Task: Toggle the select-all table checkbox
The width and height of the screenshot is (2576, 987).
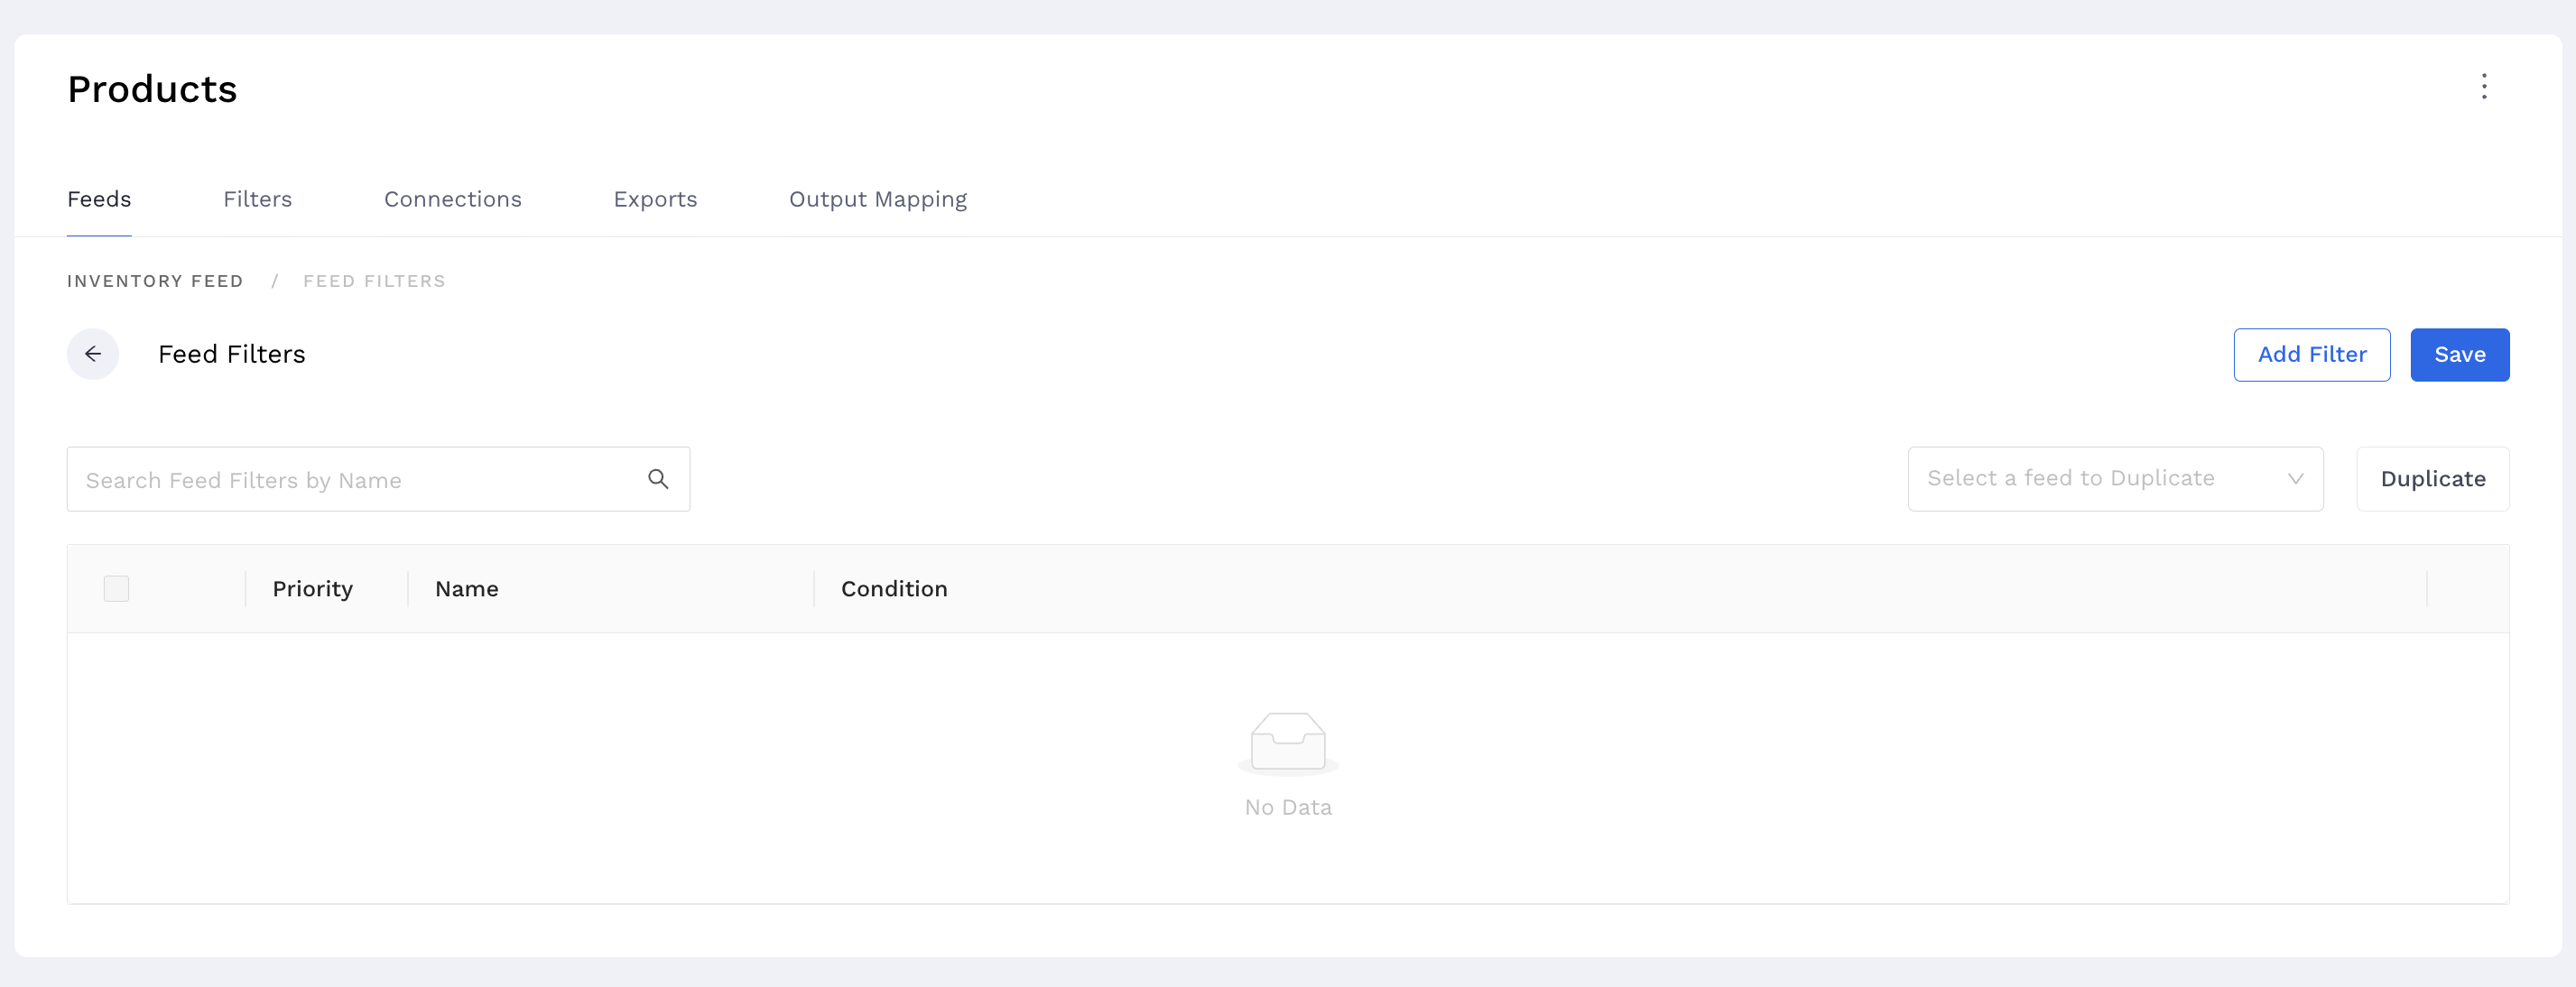Action: coord(116,589)
